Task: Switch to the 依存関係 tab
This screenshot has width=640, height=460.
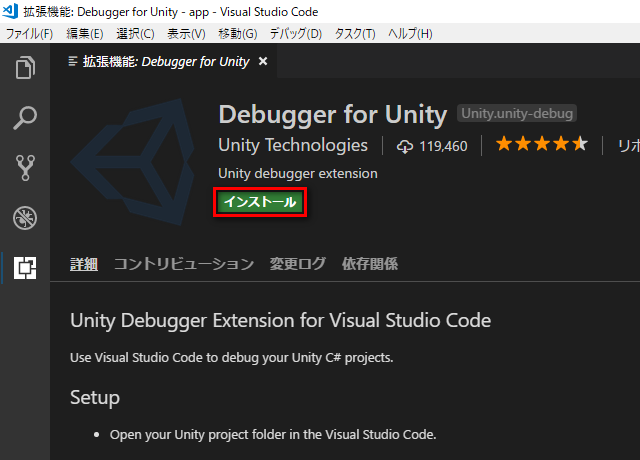Action: pos(370,264)
